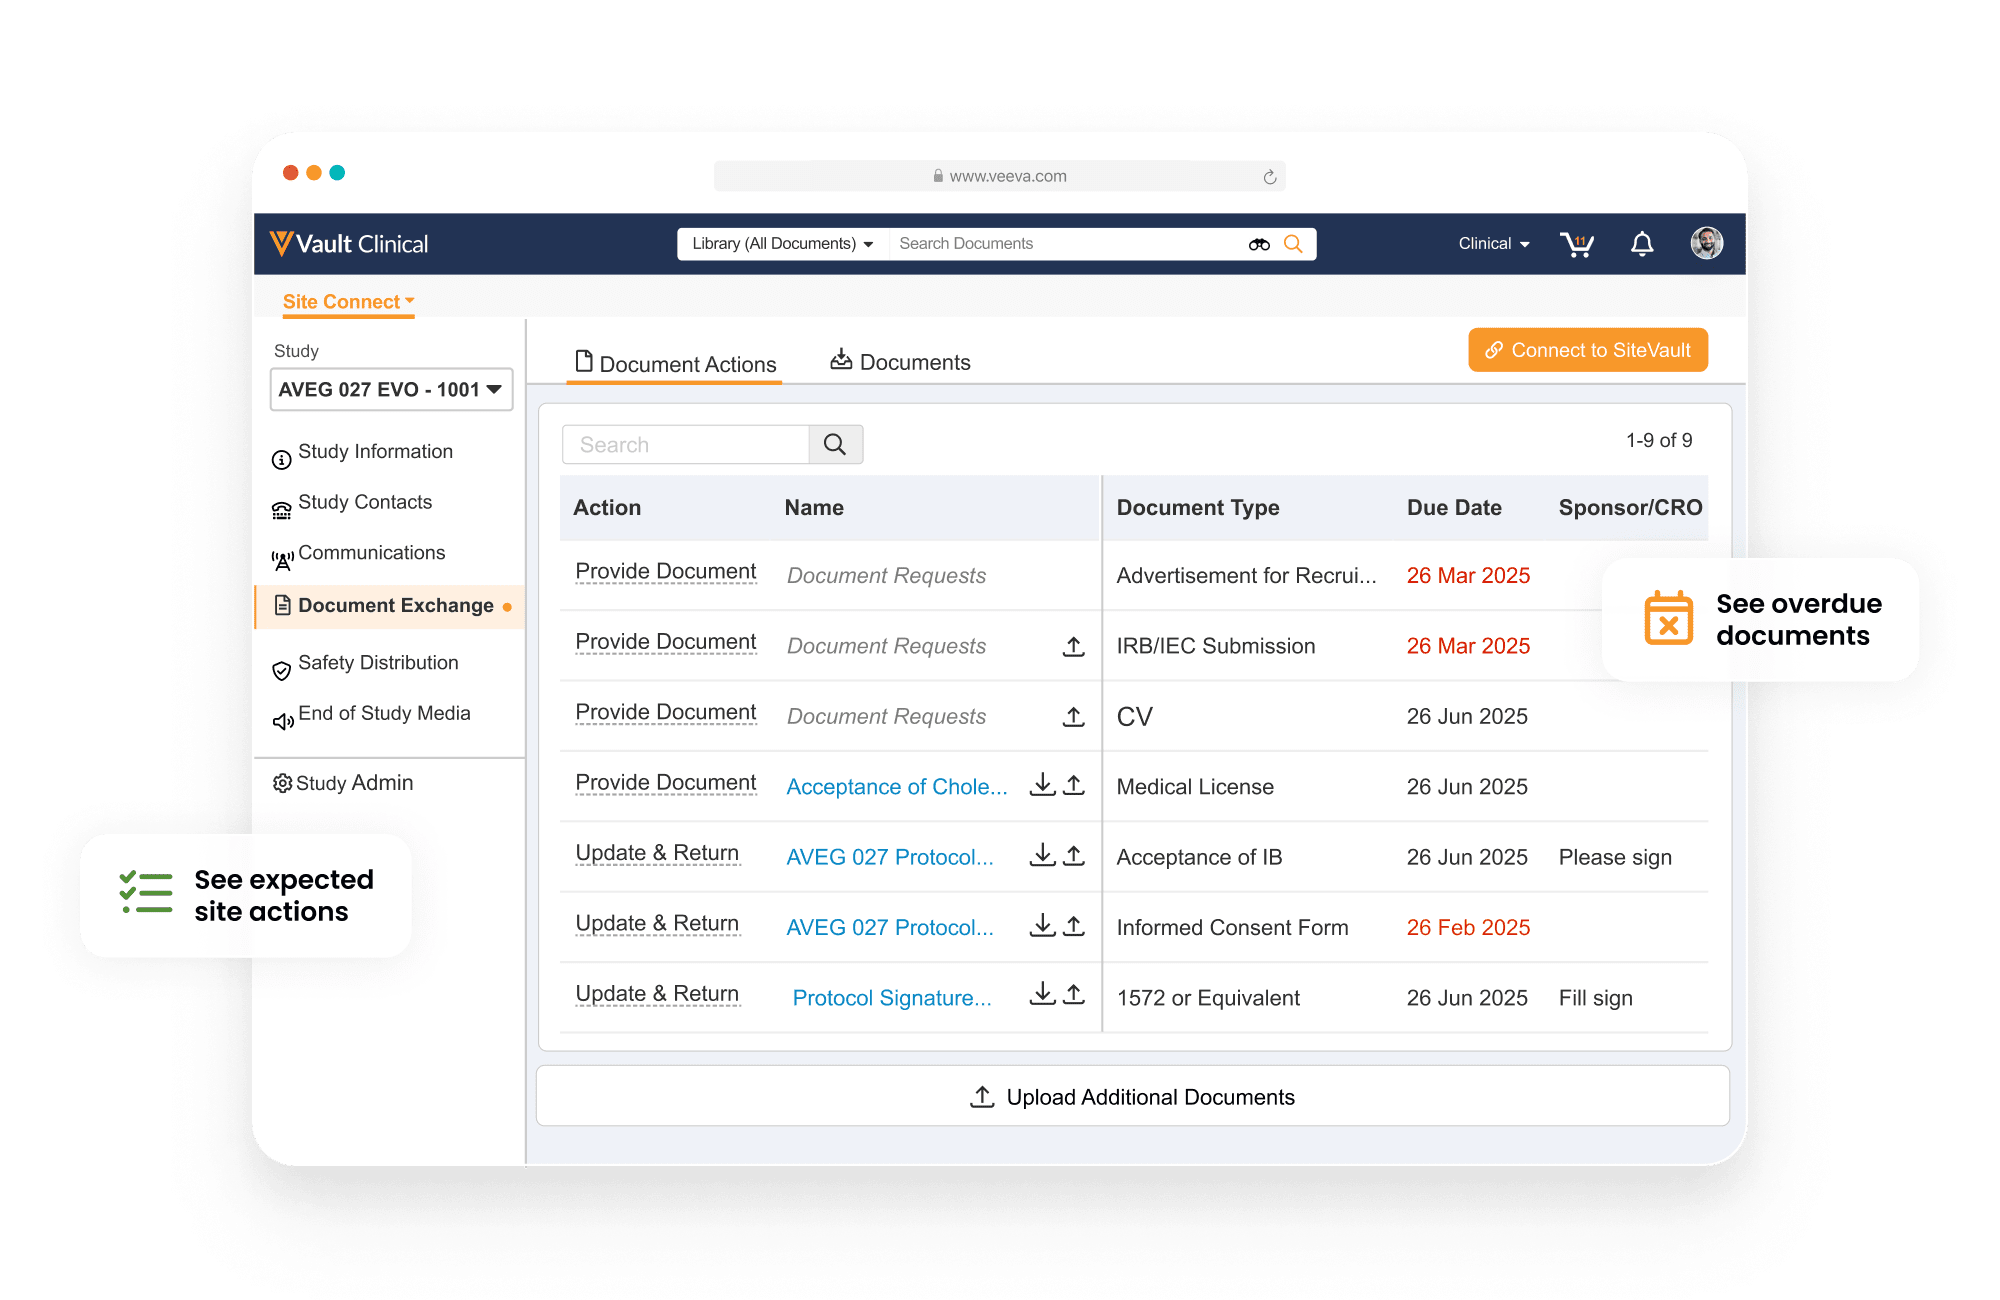Open notifications bell icon
The width and height of the screenshot is (2000, 1300).
[1642, 244]
